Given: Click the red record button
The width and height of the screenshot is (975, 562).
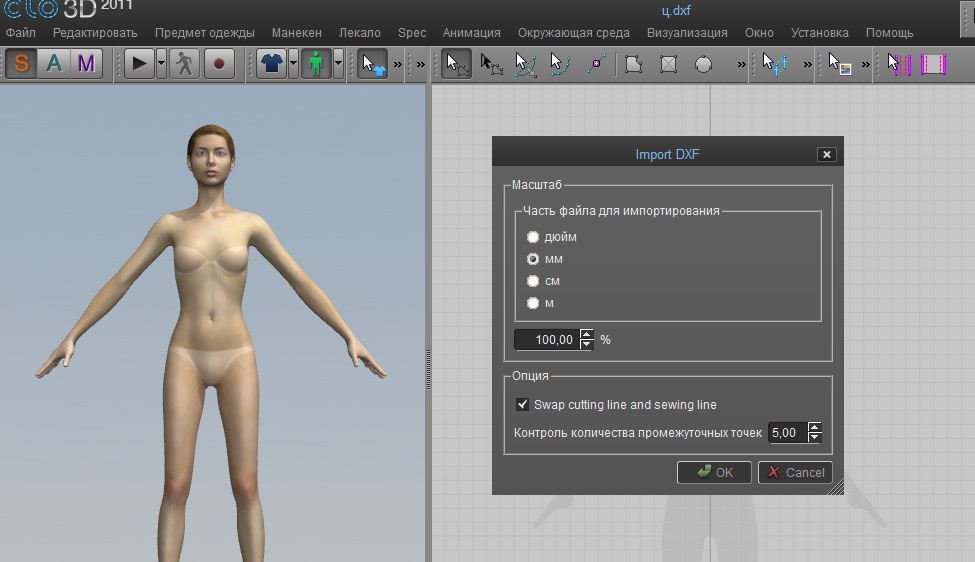Looking at the screenshot, I should 218,64.
